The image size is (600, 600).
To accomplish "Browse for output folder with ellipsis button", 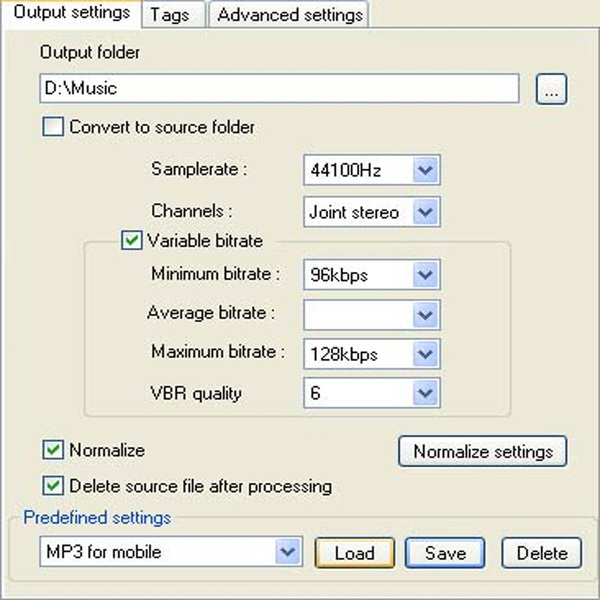I will coord(551,89).
